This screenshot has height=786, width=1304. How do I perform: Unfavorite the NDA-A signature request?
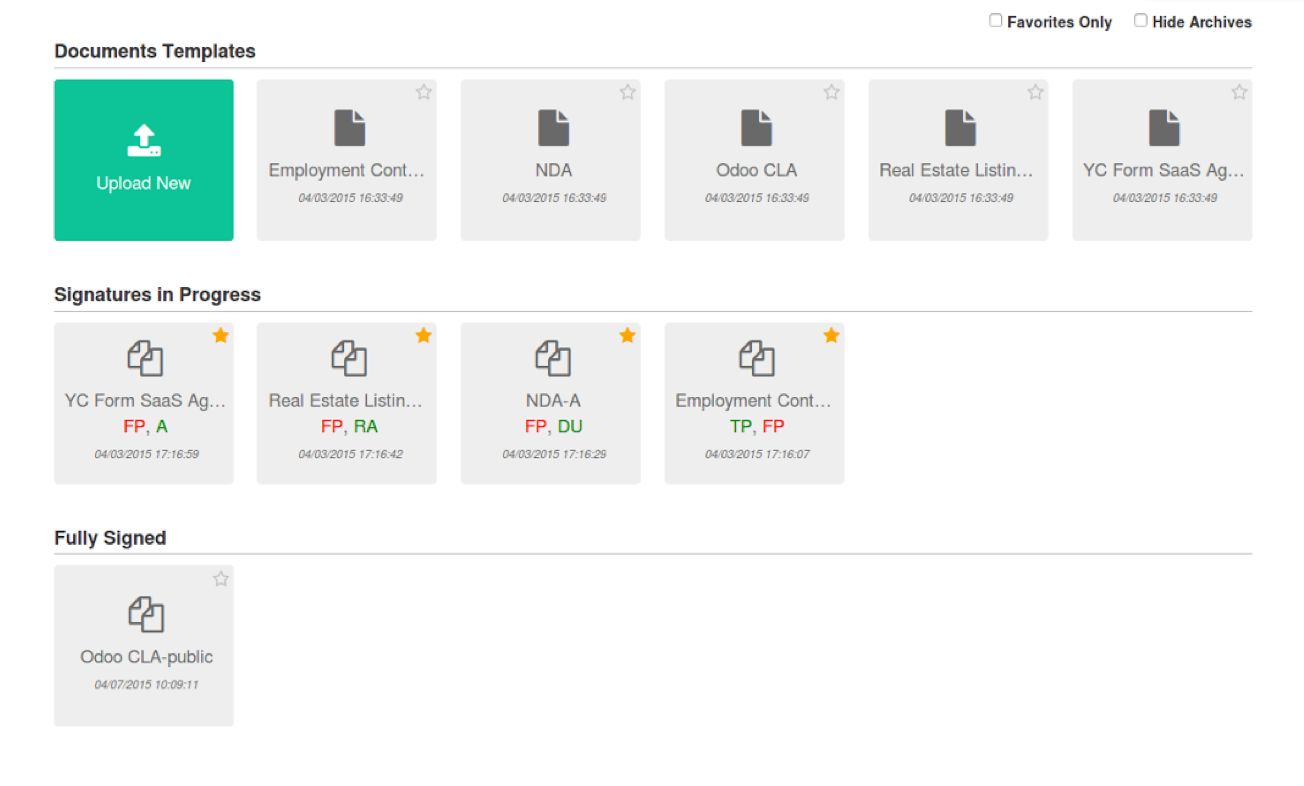pos(628,335)
